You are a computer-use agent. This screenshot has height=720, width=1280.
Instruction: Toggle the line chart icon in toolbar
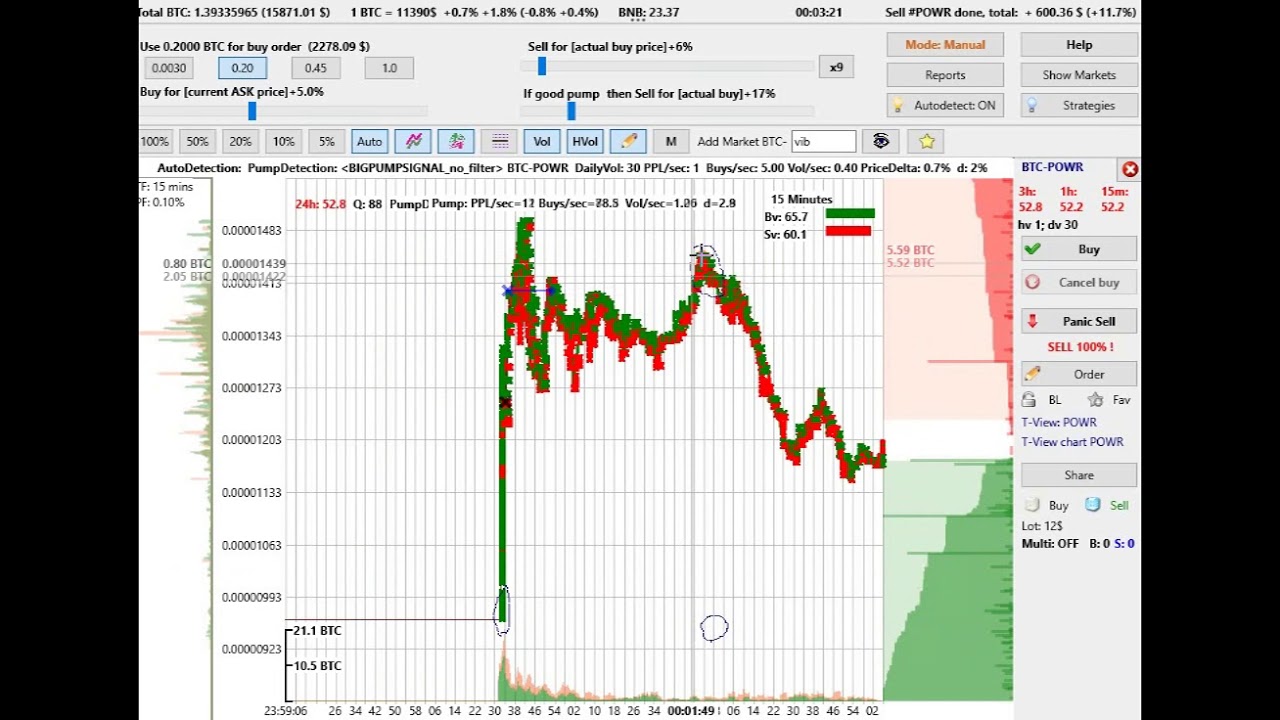(x=413, y=141)
